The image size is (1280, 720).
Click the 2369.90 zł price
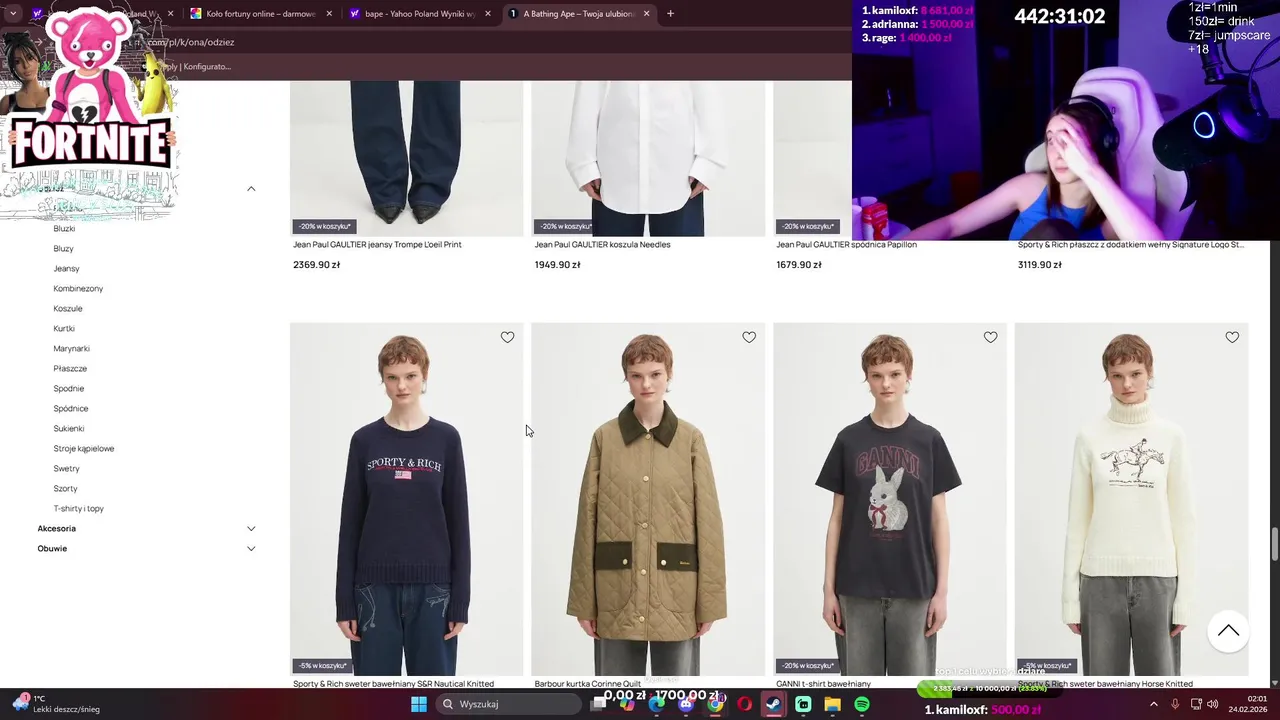click(316, 265)
